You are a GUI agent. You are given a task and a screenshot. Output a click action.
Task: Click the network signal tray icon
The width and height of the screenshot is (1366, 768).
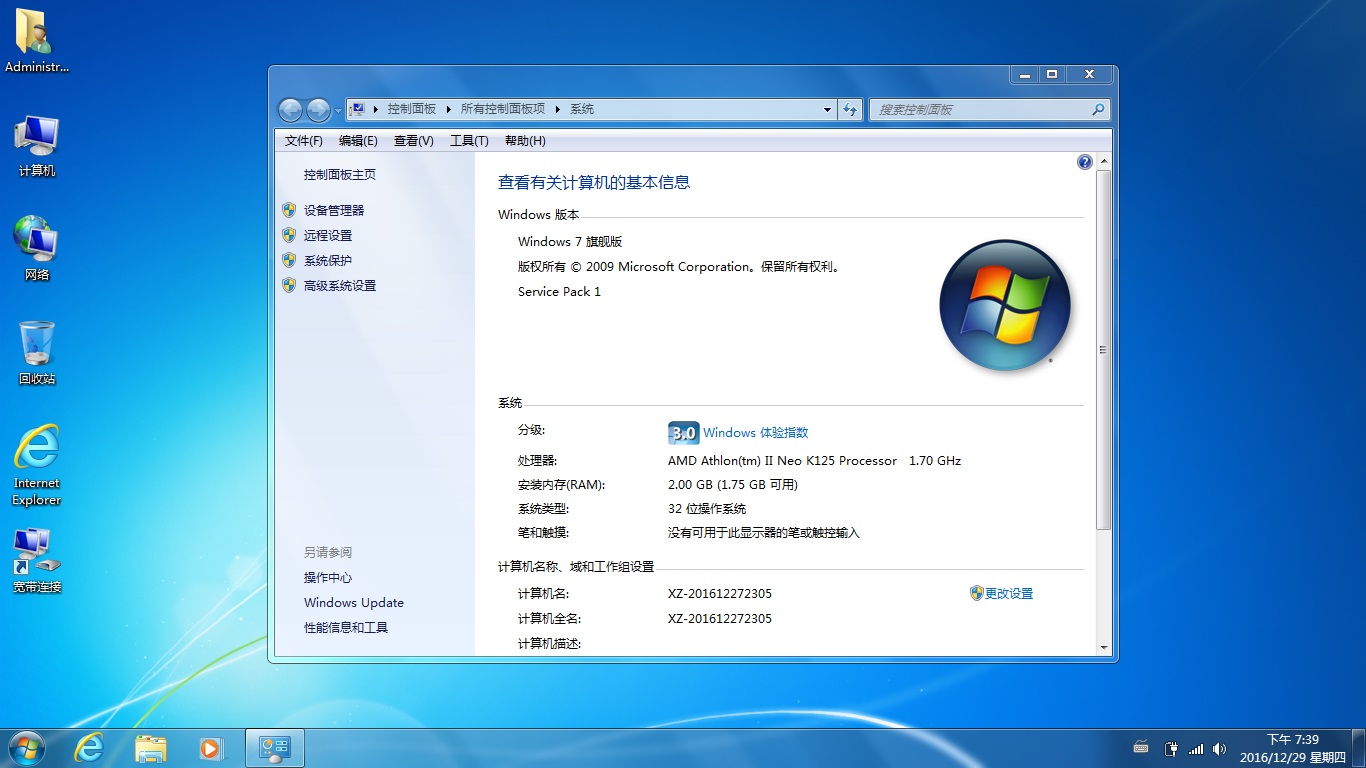(x=1196, y=748)
